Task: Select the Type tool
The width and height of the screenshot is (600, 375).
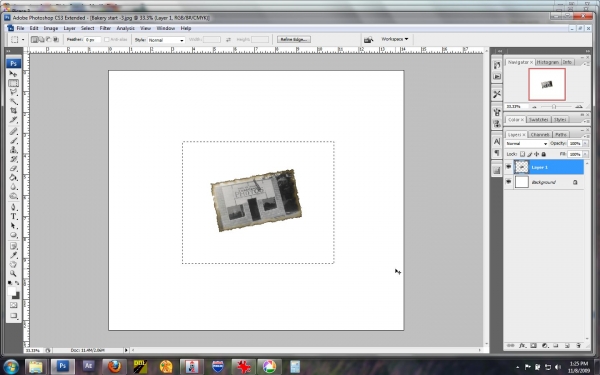Action: pyautogui.click(x=13, y=216)
